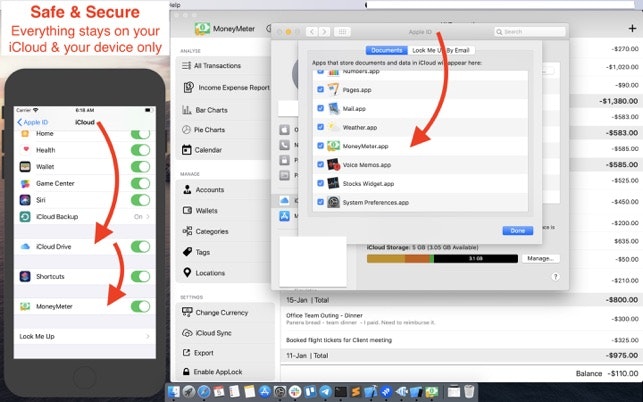Screen dimensions: 643x402
Task: Go forward in System Preferences window
Action: pos(324,32)
